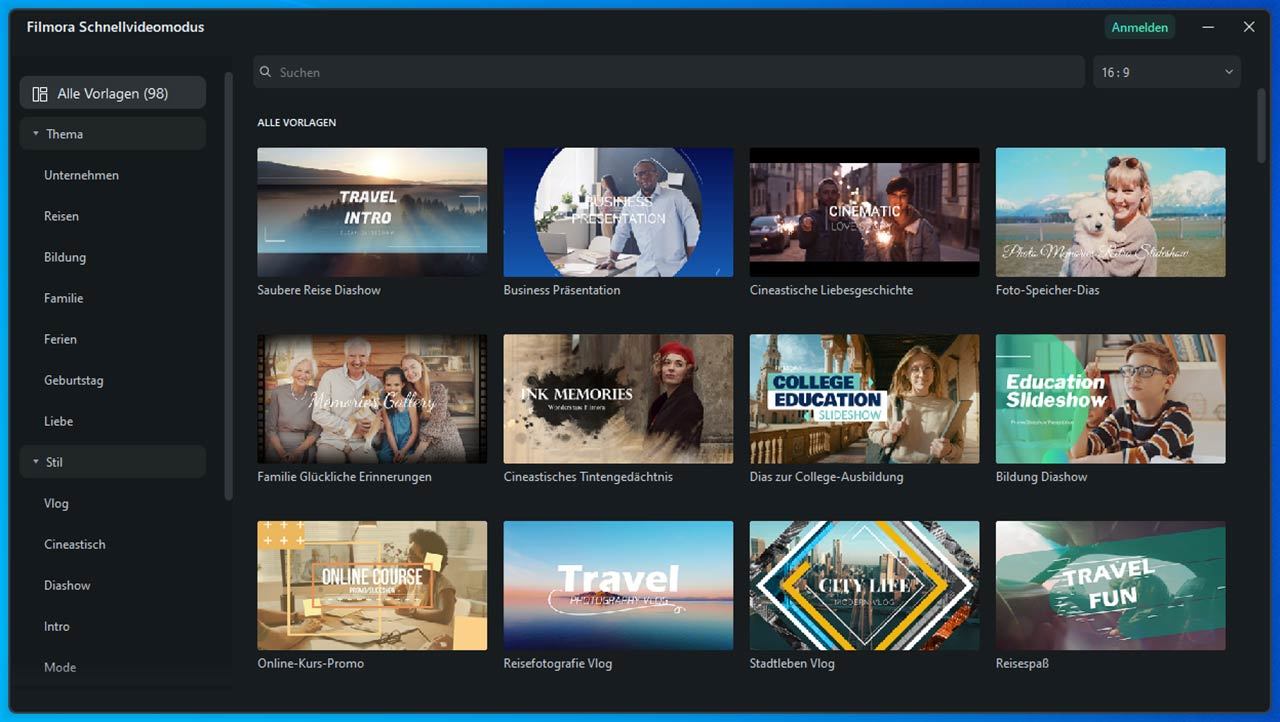Open the 16:9 aspect ratio dropdown

pyautogui.click(x=1167, y=72)
